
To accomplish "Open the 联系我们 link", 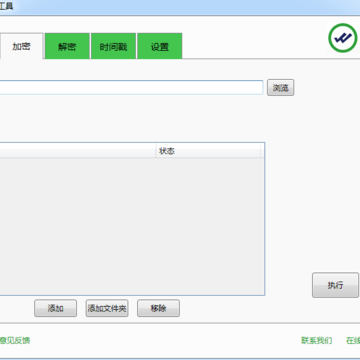I will click(316, 340).
